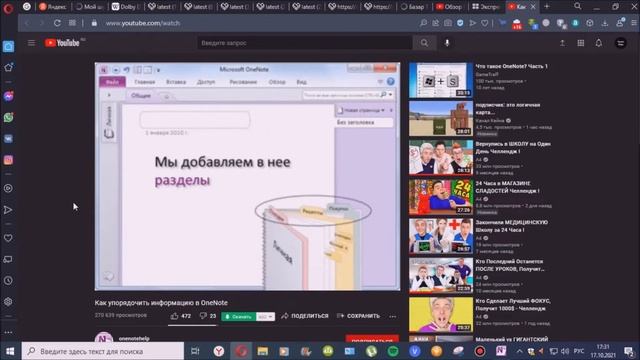Open the Windows Start menu
Screen dimensions: 640x360
click(x=10, y=351)
